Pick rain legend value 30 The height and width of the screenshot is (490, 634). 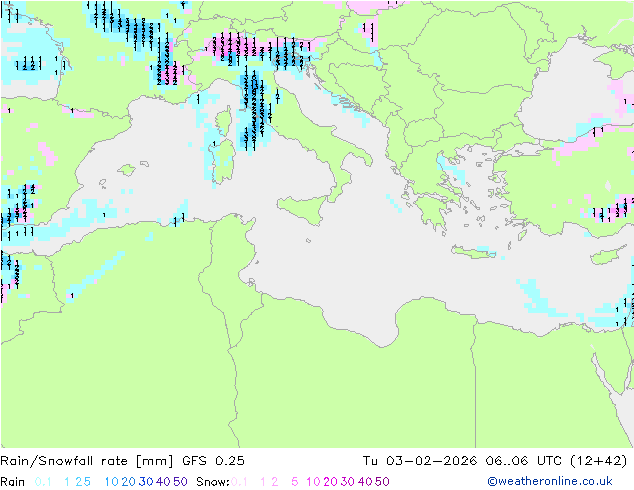pos(146,482)
